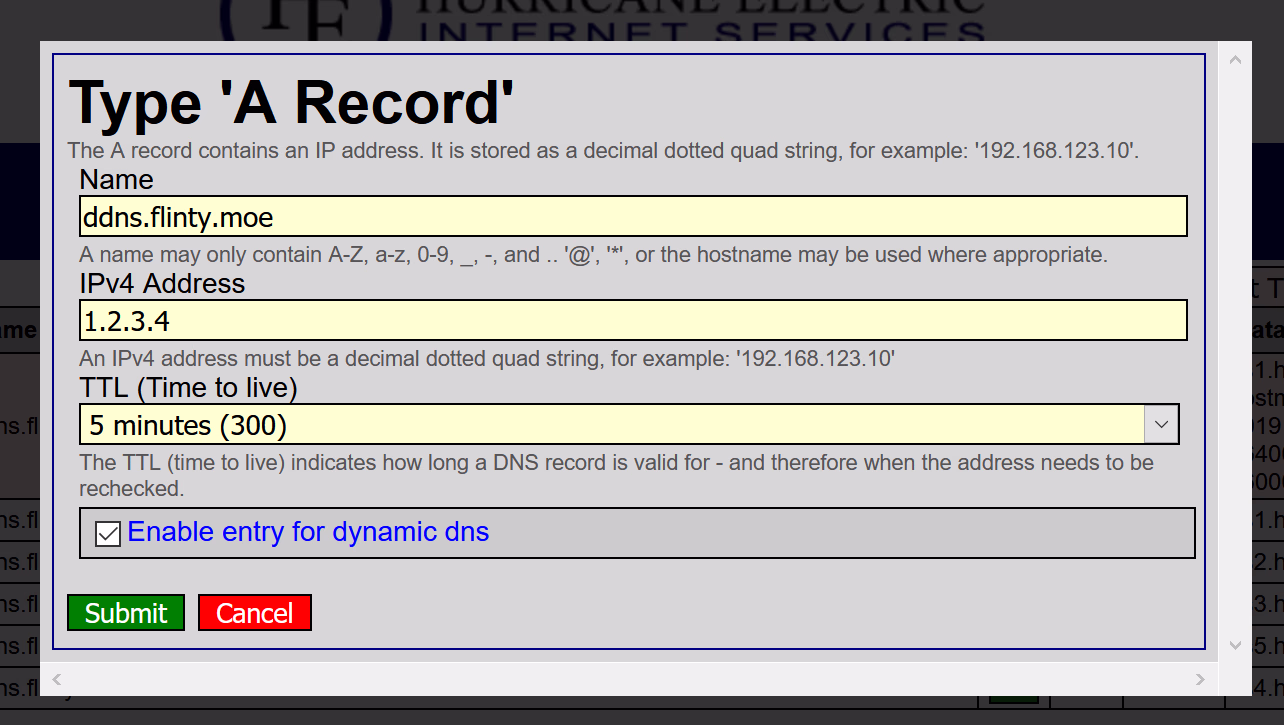
Task: Click 'Enable entry for dynamic dns' label
Action: [x=308, y=532]
